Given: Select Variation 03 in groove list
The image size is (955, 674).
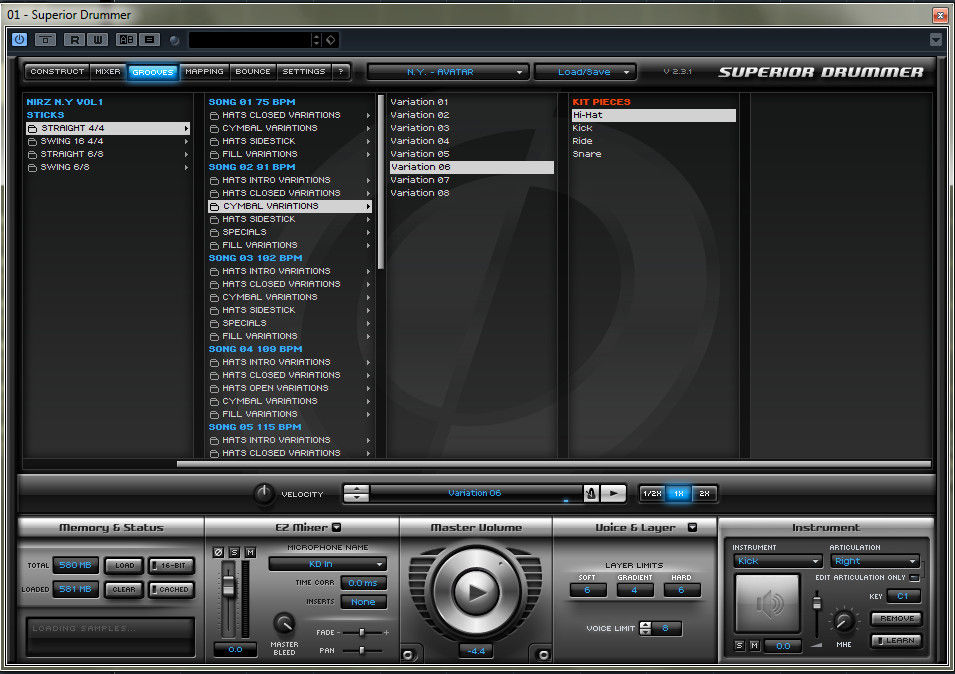Looking at the screenshot, I should coord(420,128).
